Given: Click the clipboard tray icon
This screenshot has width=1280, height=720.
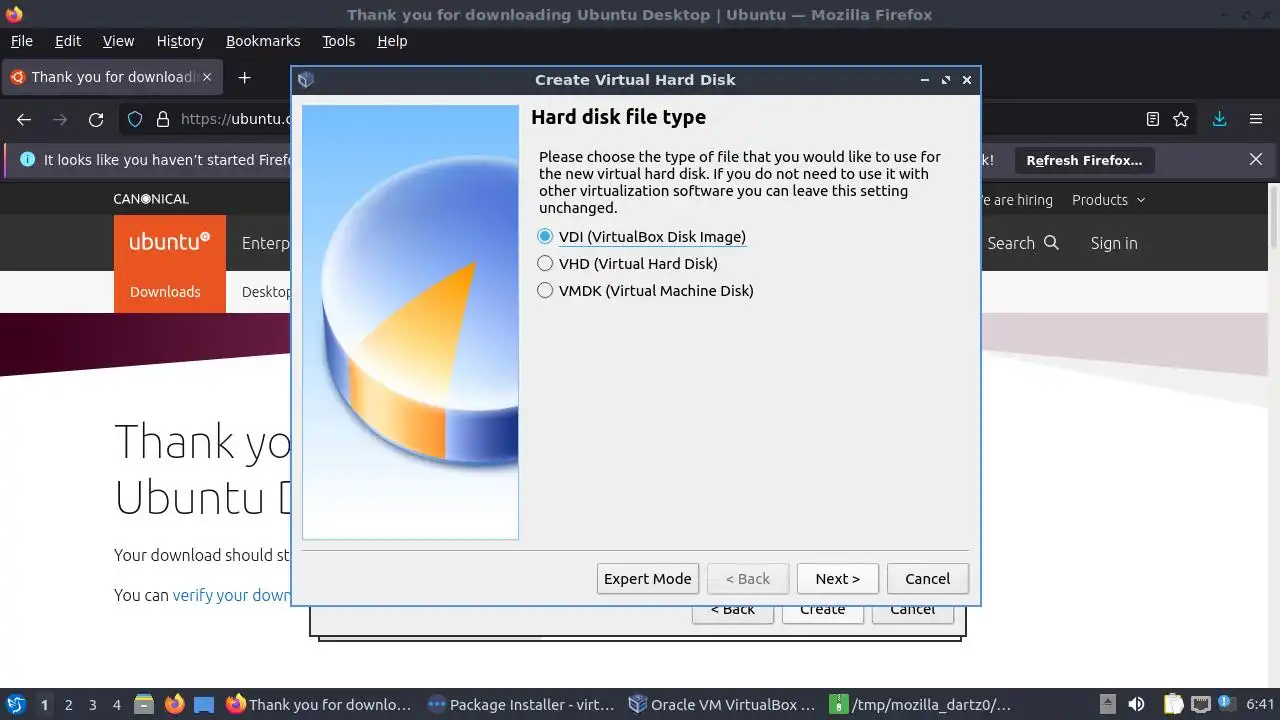Looking at the screenshot, I should 1173,704.
